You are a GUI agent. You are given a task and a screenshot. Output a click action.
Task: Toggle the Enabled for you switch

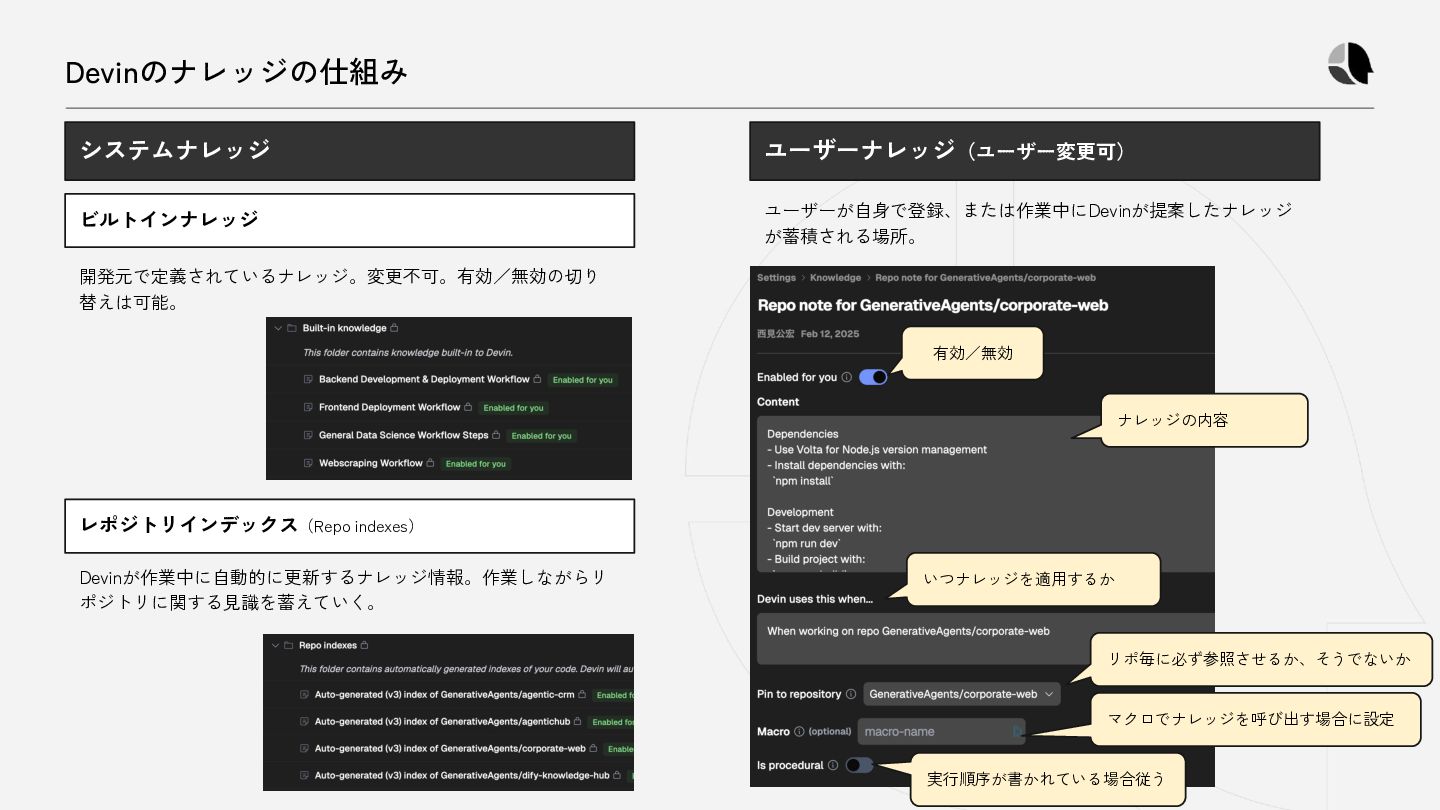873,377
